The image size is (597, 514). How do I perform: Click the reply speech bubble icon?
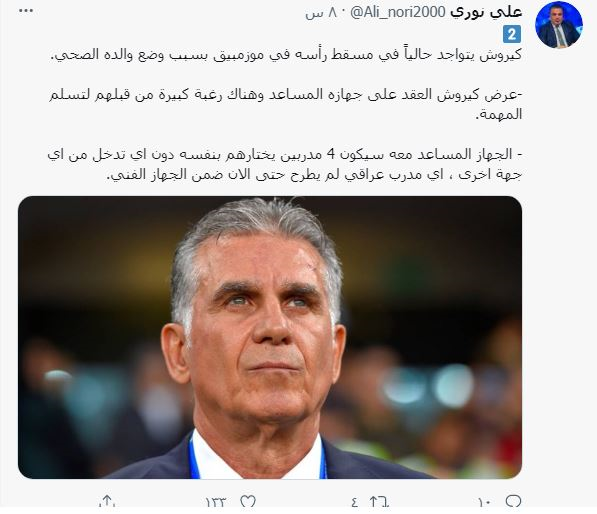tap(513, 501)
